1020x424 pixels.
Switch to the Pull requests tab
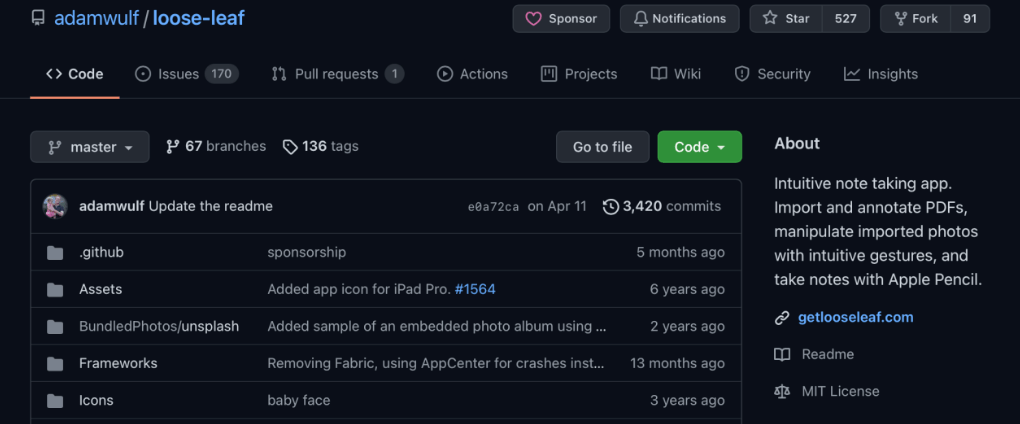click(x=337, y=74)
